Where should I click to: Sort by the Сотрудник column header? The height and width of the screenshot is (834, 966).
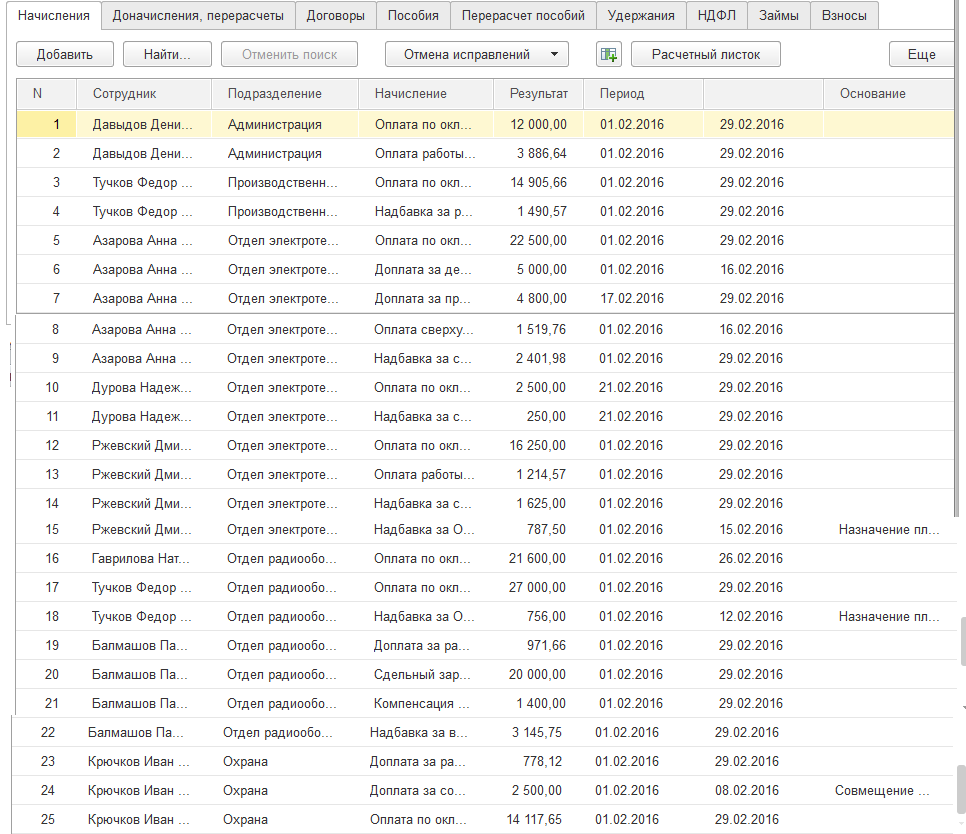pyautogui.click(x=125, y=93)
